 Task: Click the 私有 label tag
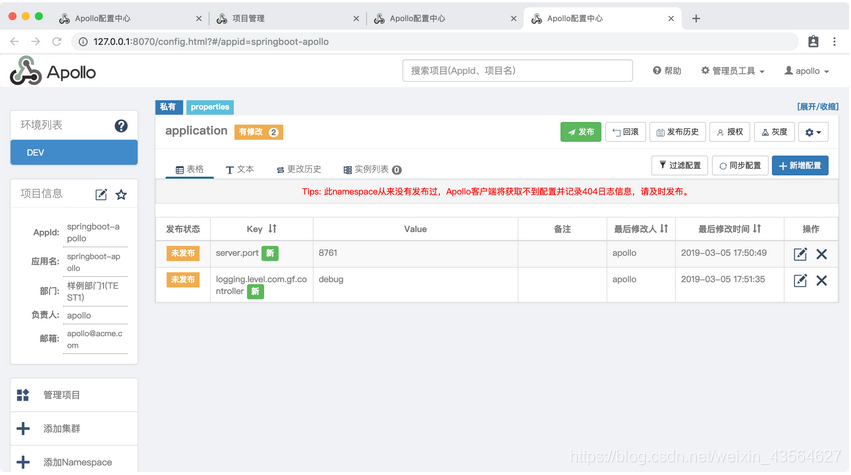coord(168,107)
